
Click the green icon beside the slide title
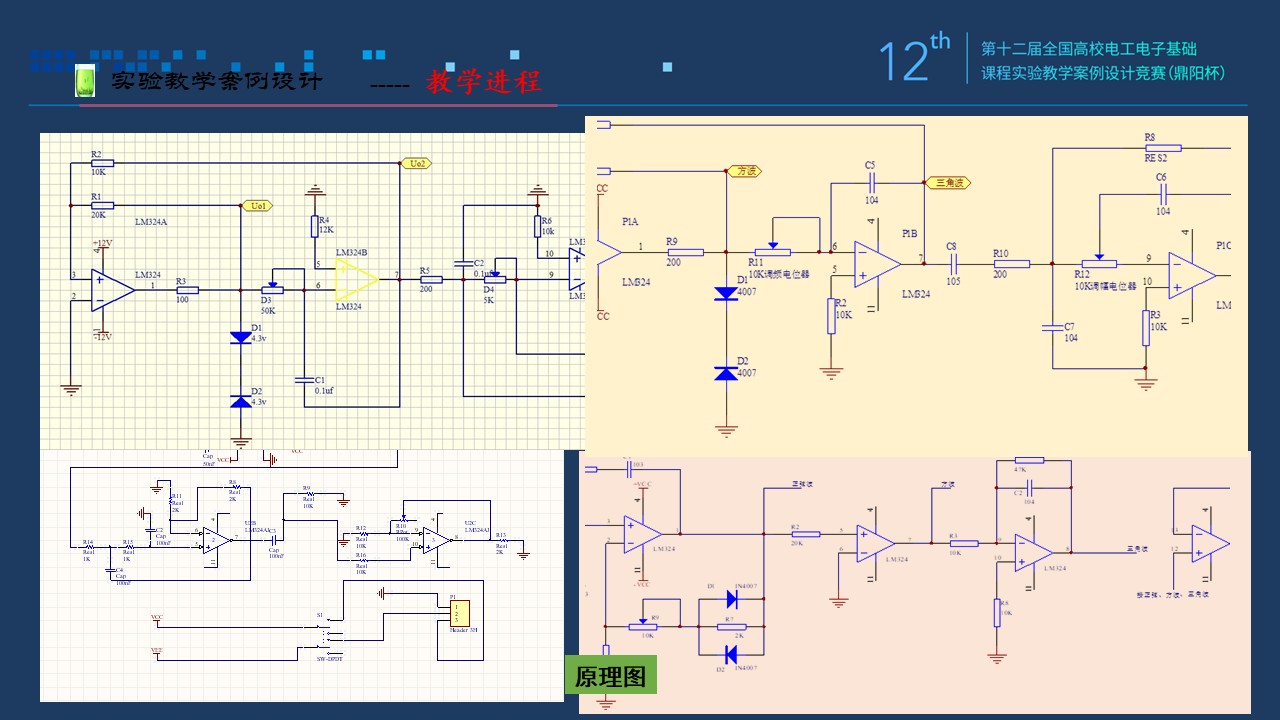pyautogui.click(x=85, y=81)
